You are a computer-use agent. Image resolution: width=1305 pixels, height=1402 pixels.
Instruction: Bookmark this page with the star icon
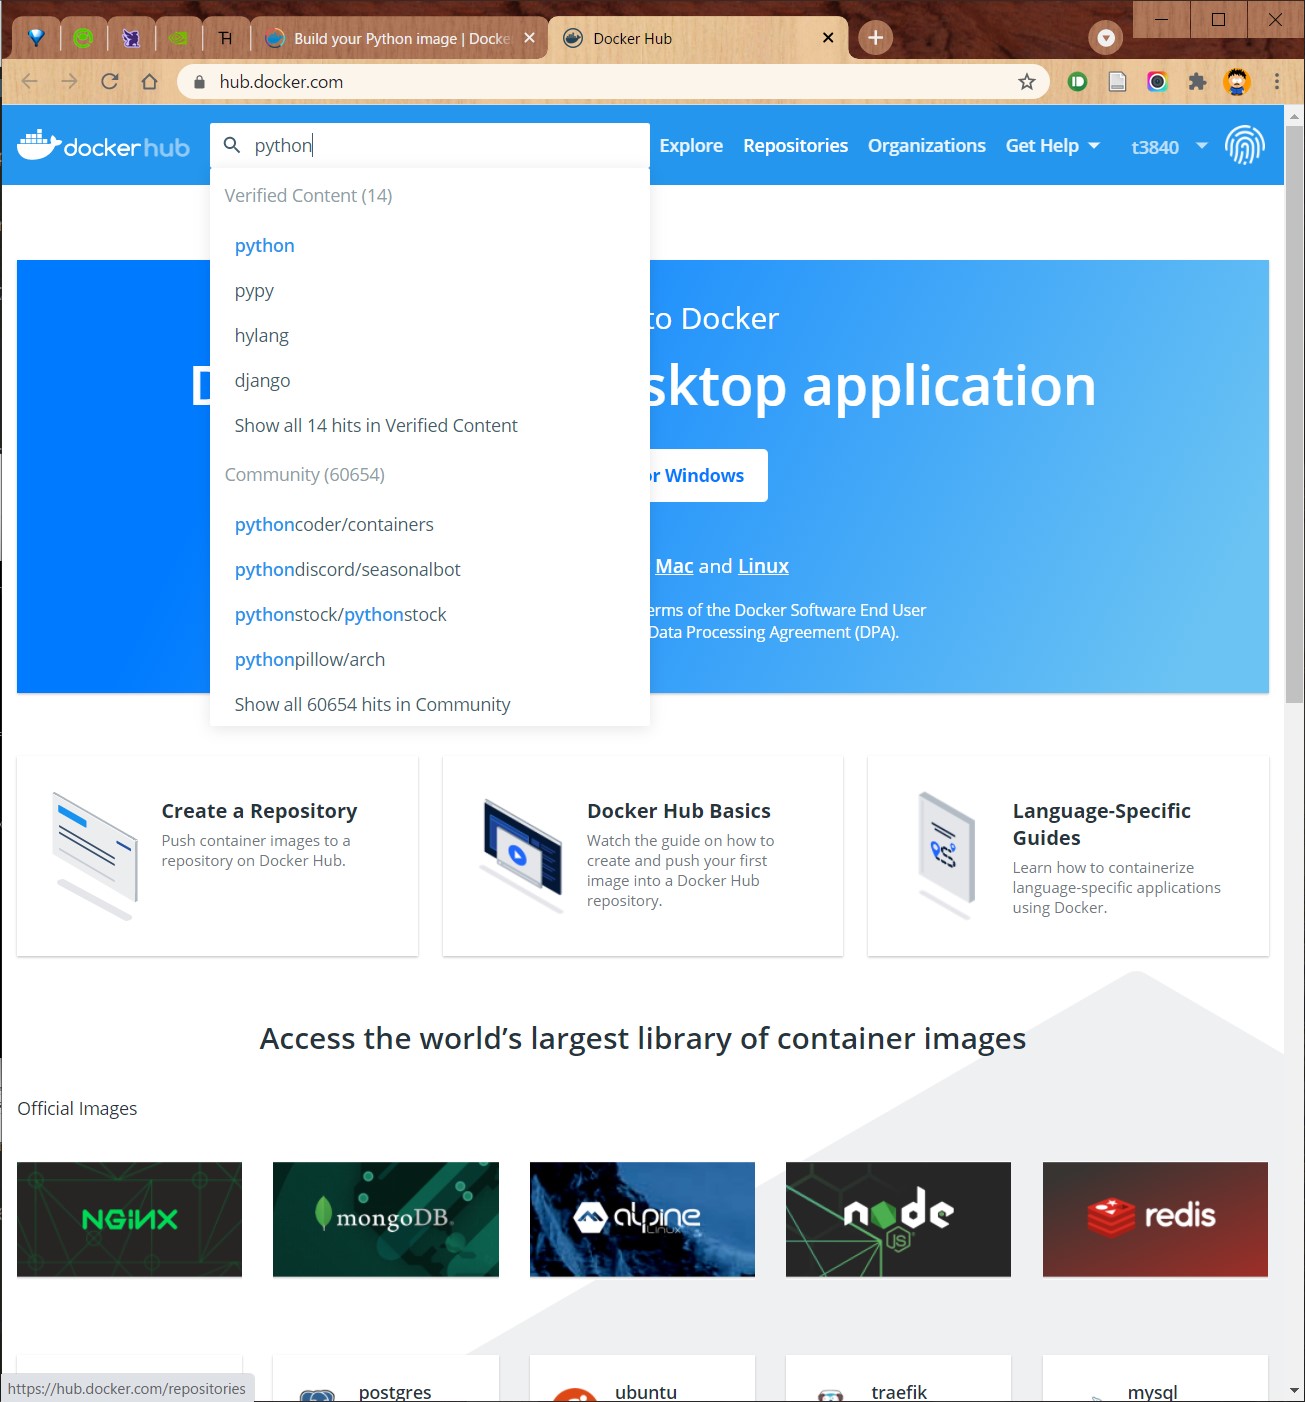1026,82
